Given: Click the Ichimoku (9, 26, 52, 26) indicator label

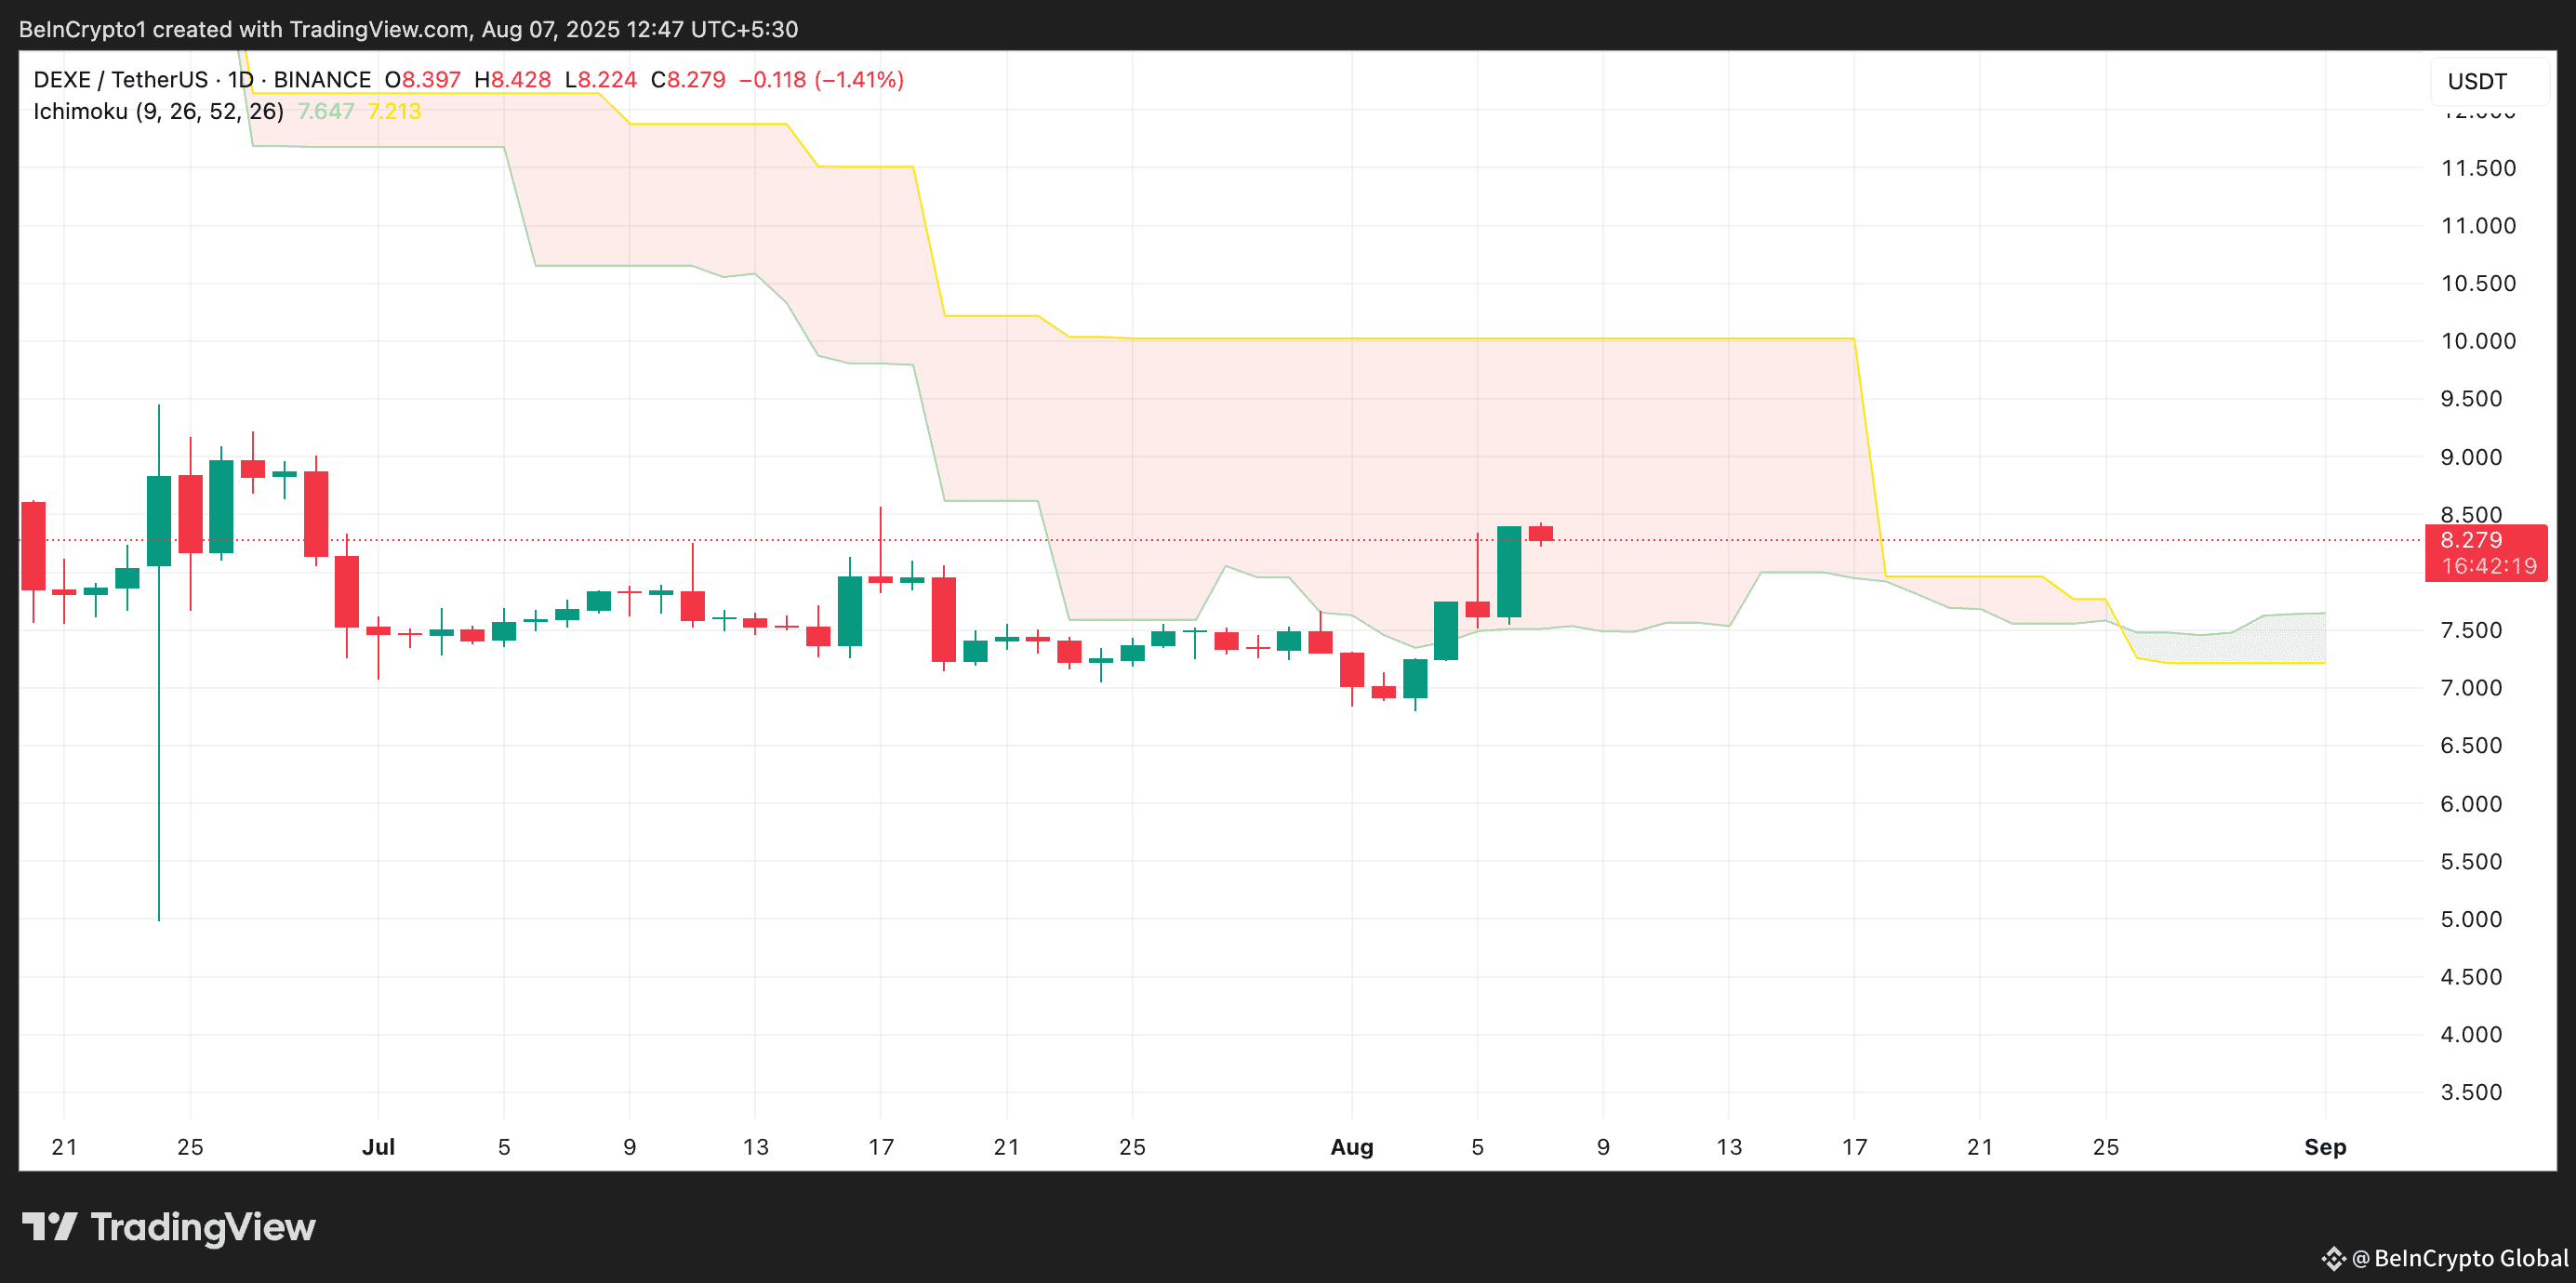Looking at the screenshot, I should tap(158, 111).
